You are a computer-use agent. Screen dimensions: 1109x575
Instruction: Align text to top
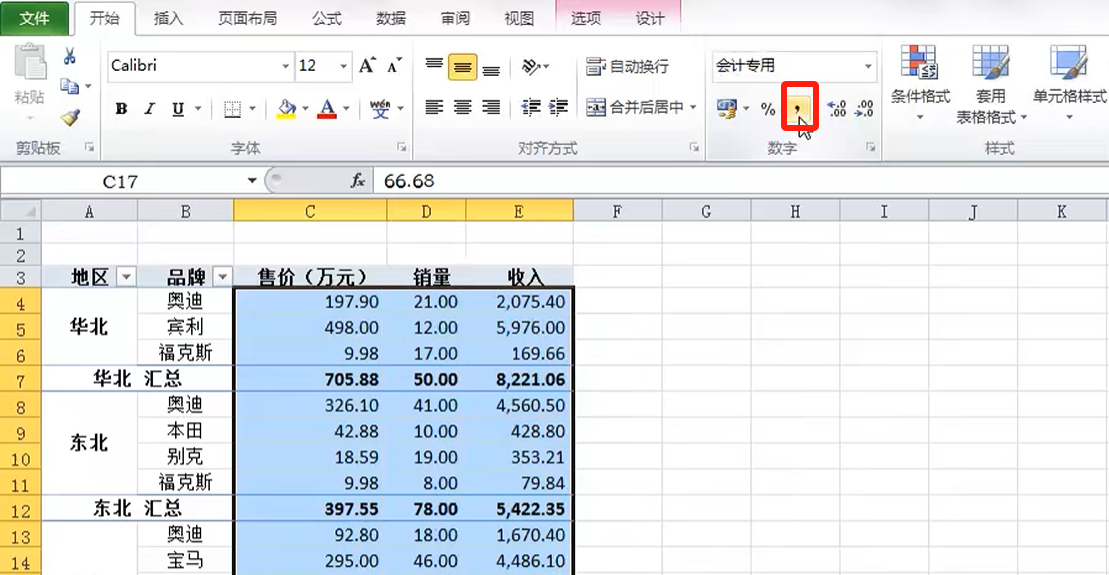pos(434,66)
